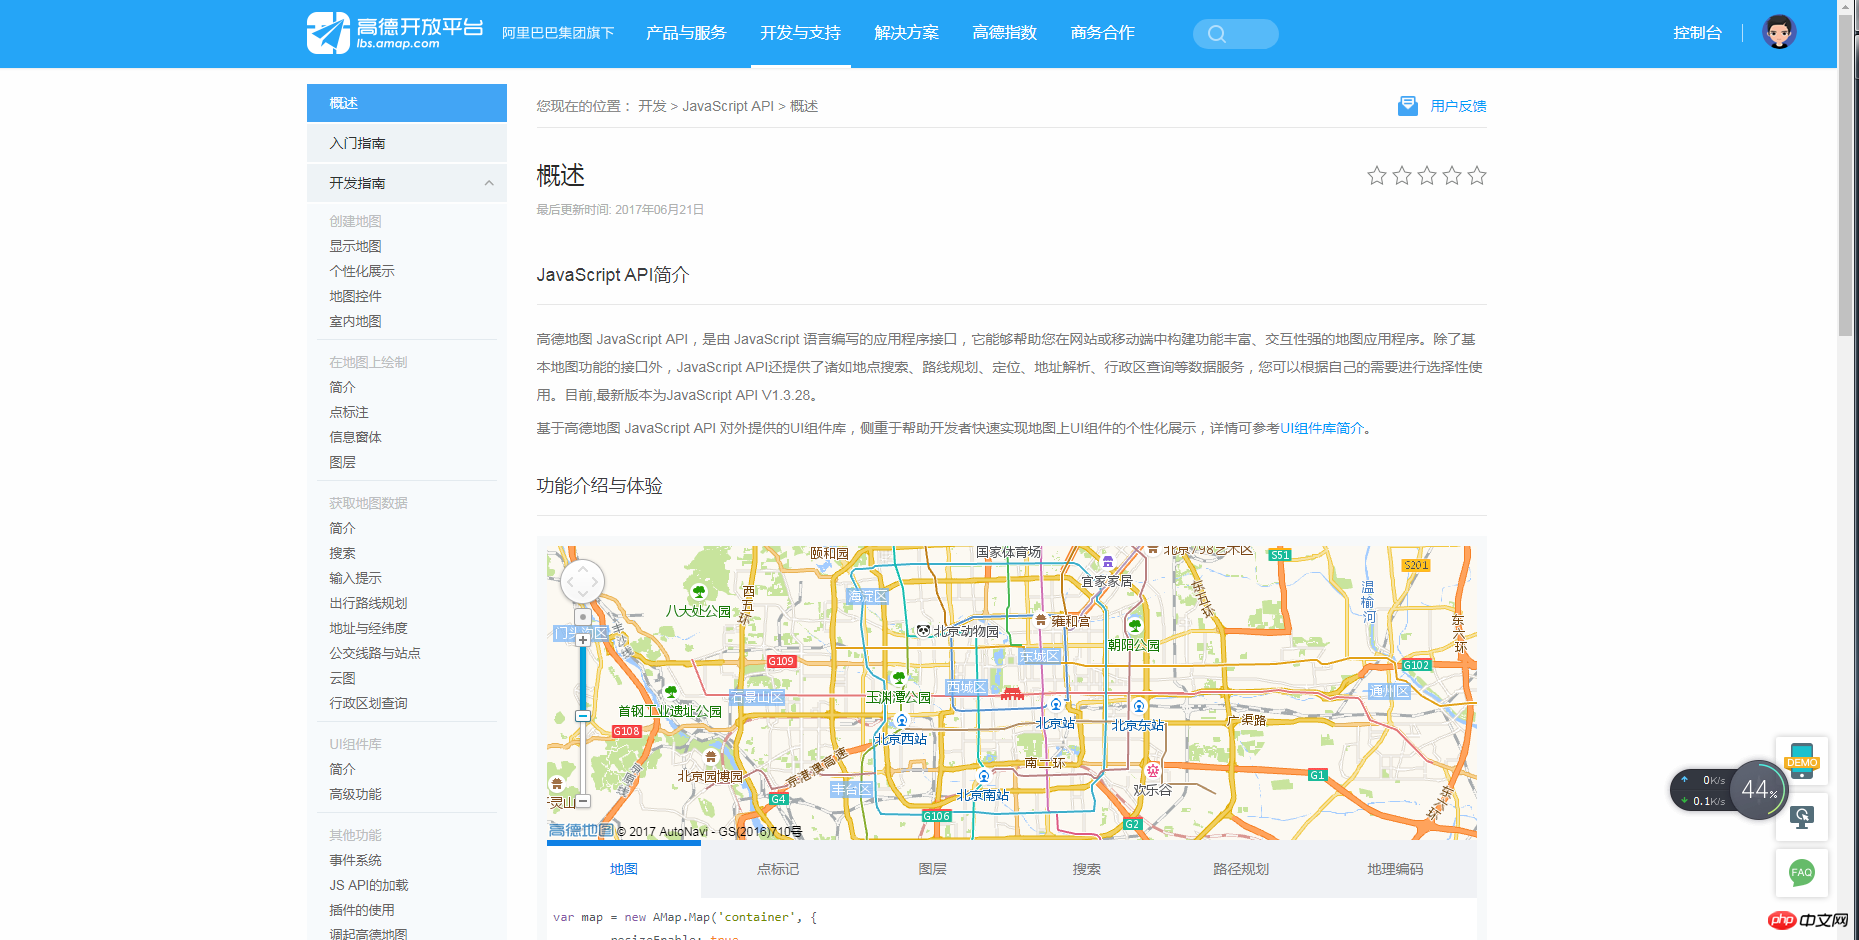Open the 解决方案 nav menu
The height and width of the screenshot is (940, 1859).
pos(906,33)
